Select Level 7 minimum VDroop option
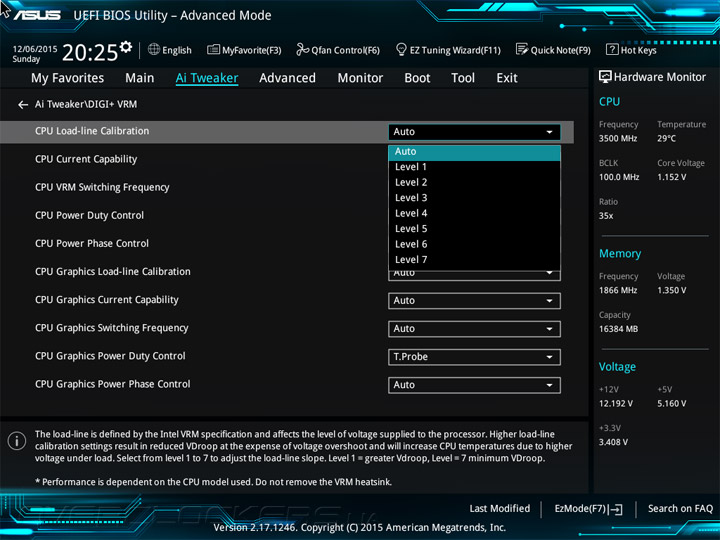The height and width of the screenshot is (540, 720). [474, 260]
